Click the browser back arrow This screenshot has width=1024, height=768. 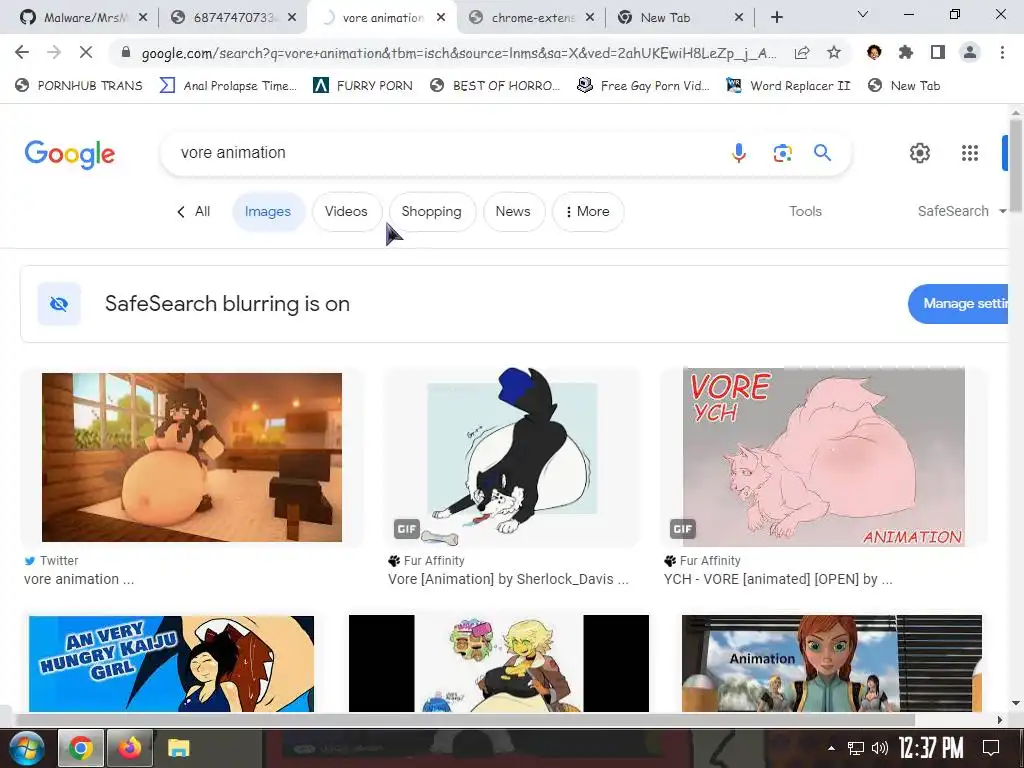pyautogui.click(x=22, y=52)
